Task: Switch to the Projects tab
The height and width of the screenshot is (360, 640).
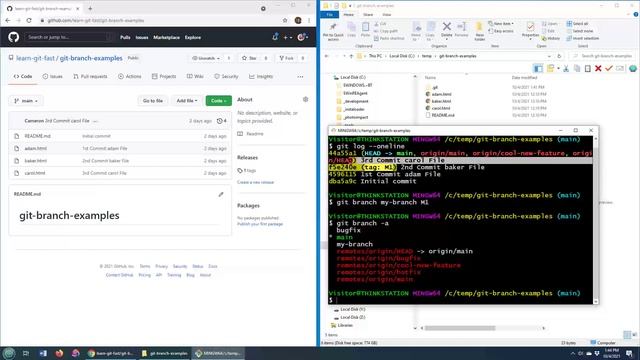Action: 164,76
